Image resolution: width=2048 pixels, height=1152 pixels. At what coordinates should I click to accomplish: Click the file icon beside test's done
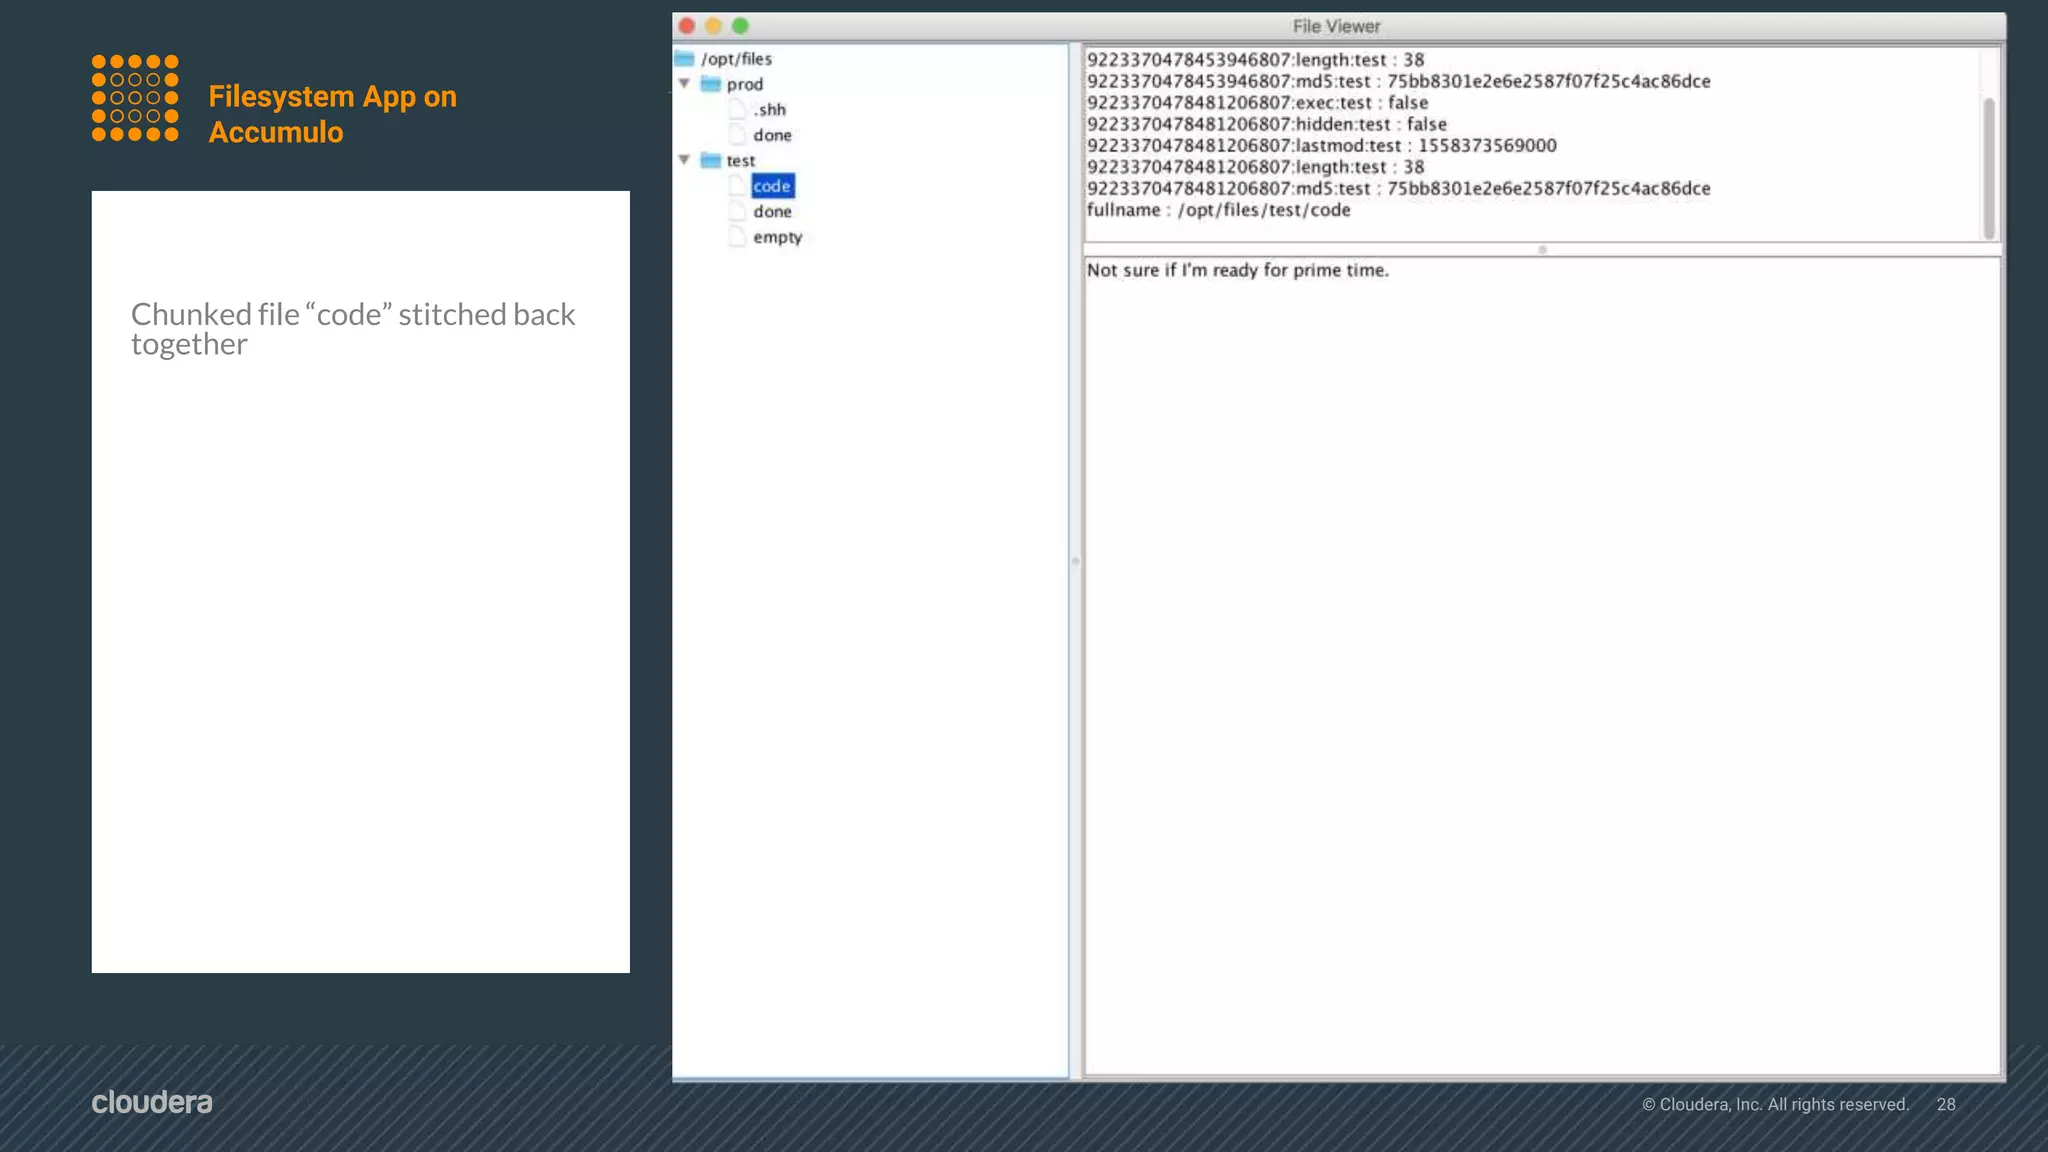pyautogui.click(x=737, y=211)
